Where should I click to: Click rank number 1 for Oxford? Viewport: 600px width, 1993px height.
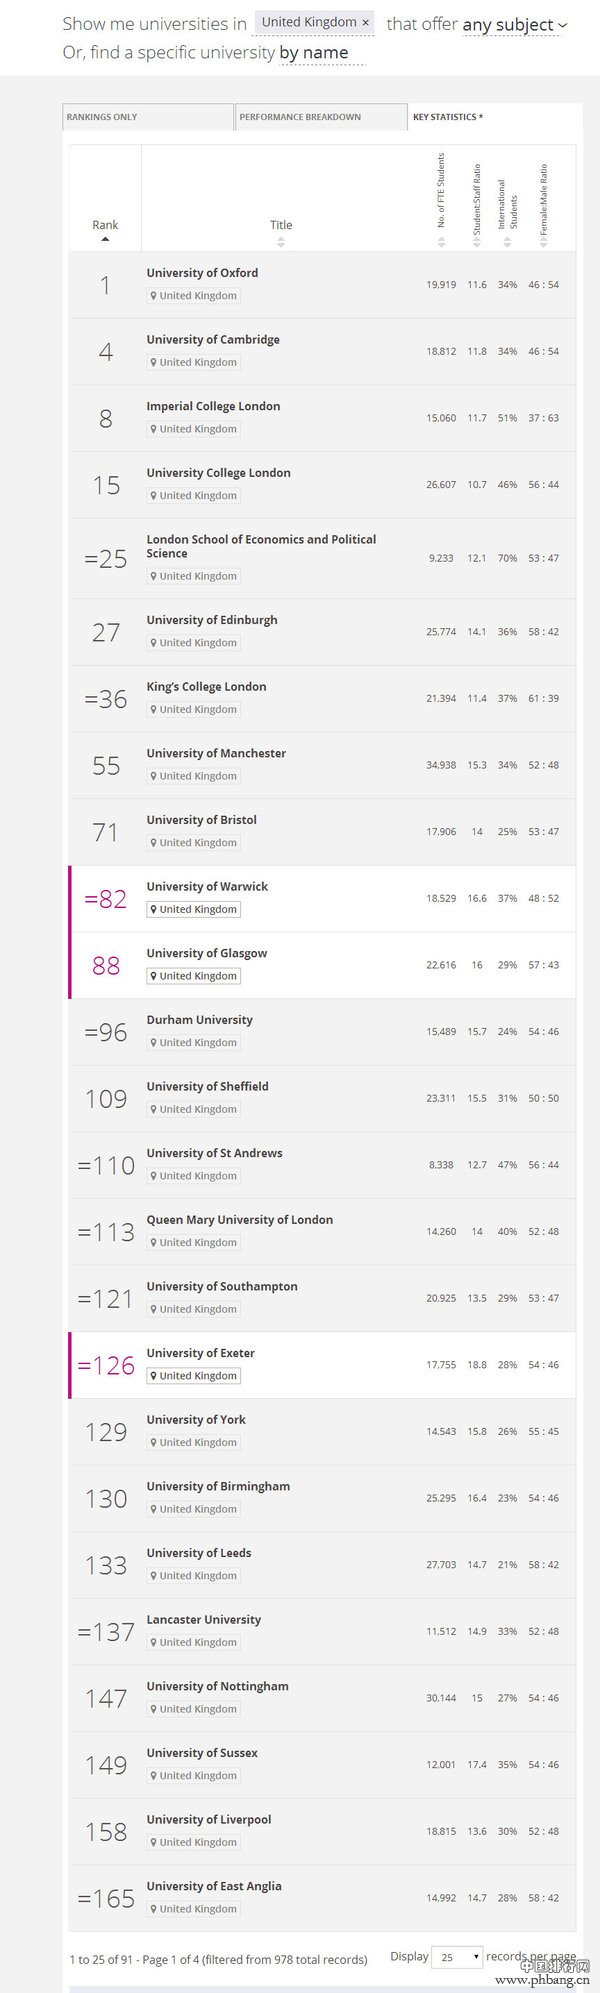105,286
